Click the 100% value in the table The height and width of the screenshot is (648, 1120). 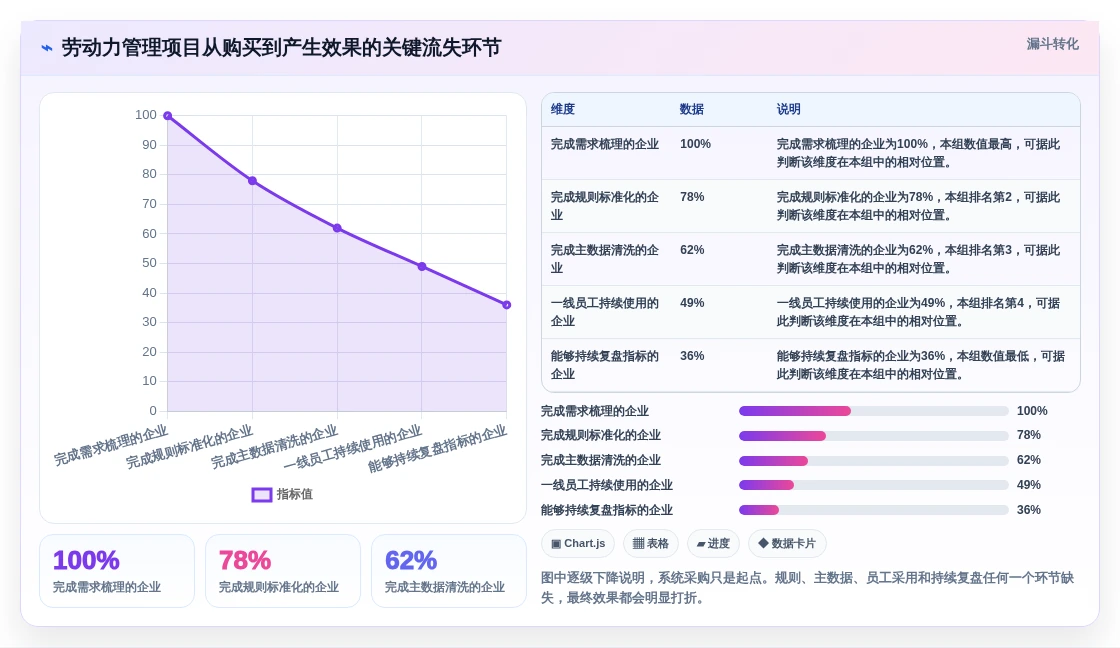coord(695,144)
